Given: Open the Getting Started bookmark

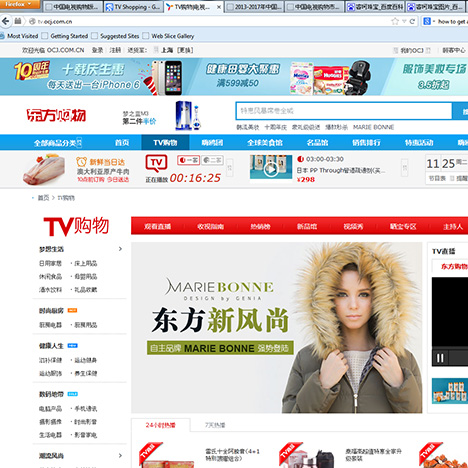Looking at the screenshot, I should [x=65, y=36].
